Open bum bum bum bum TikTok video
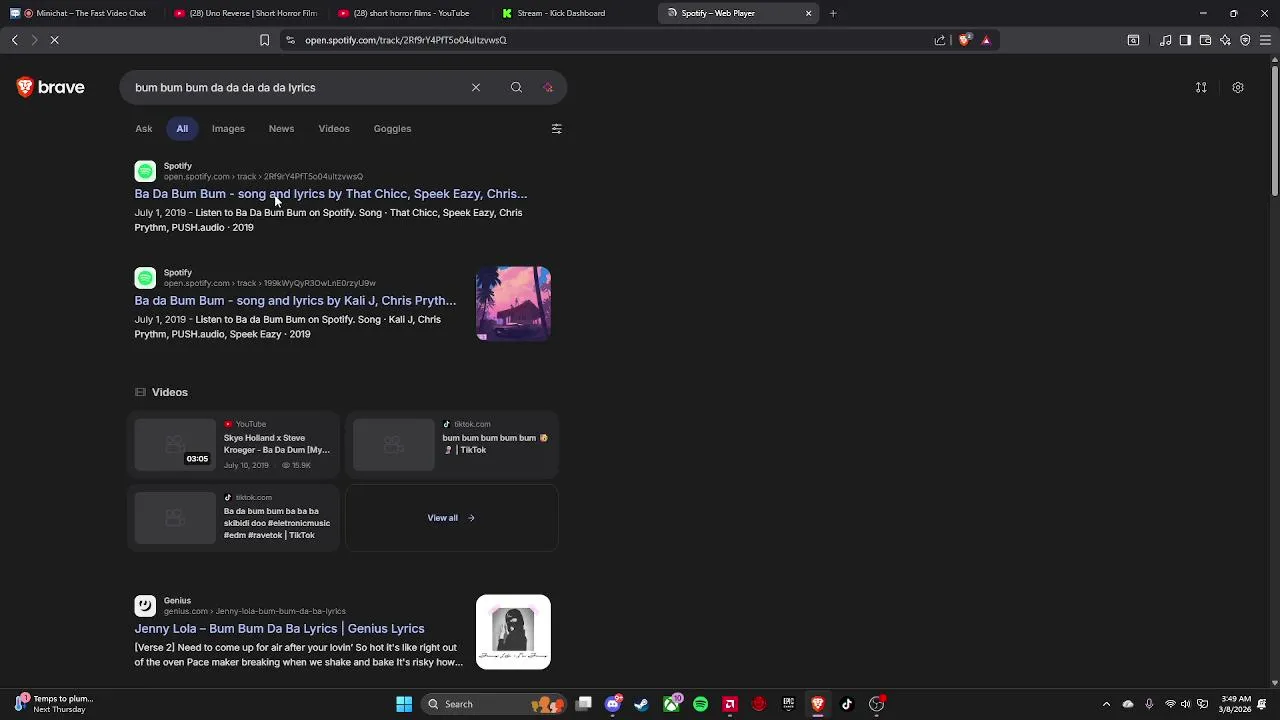 451,445
